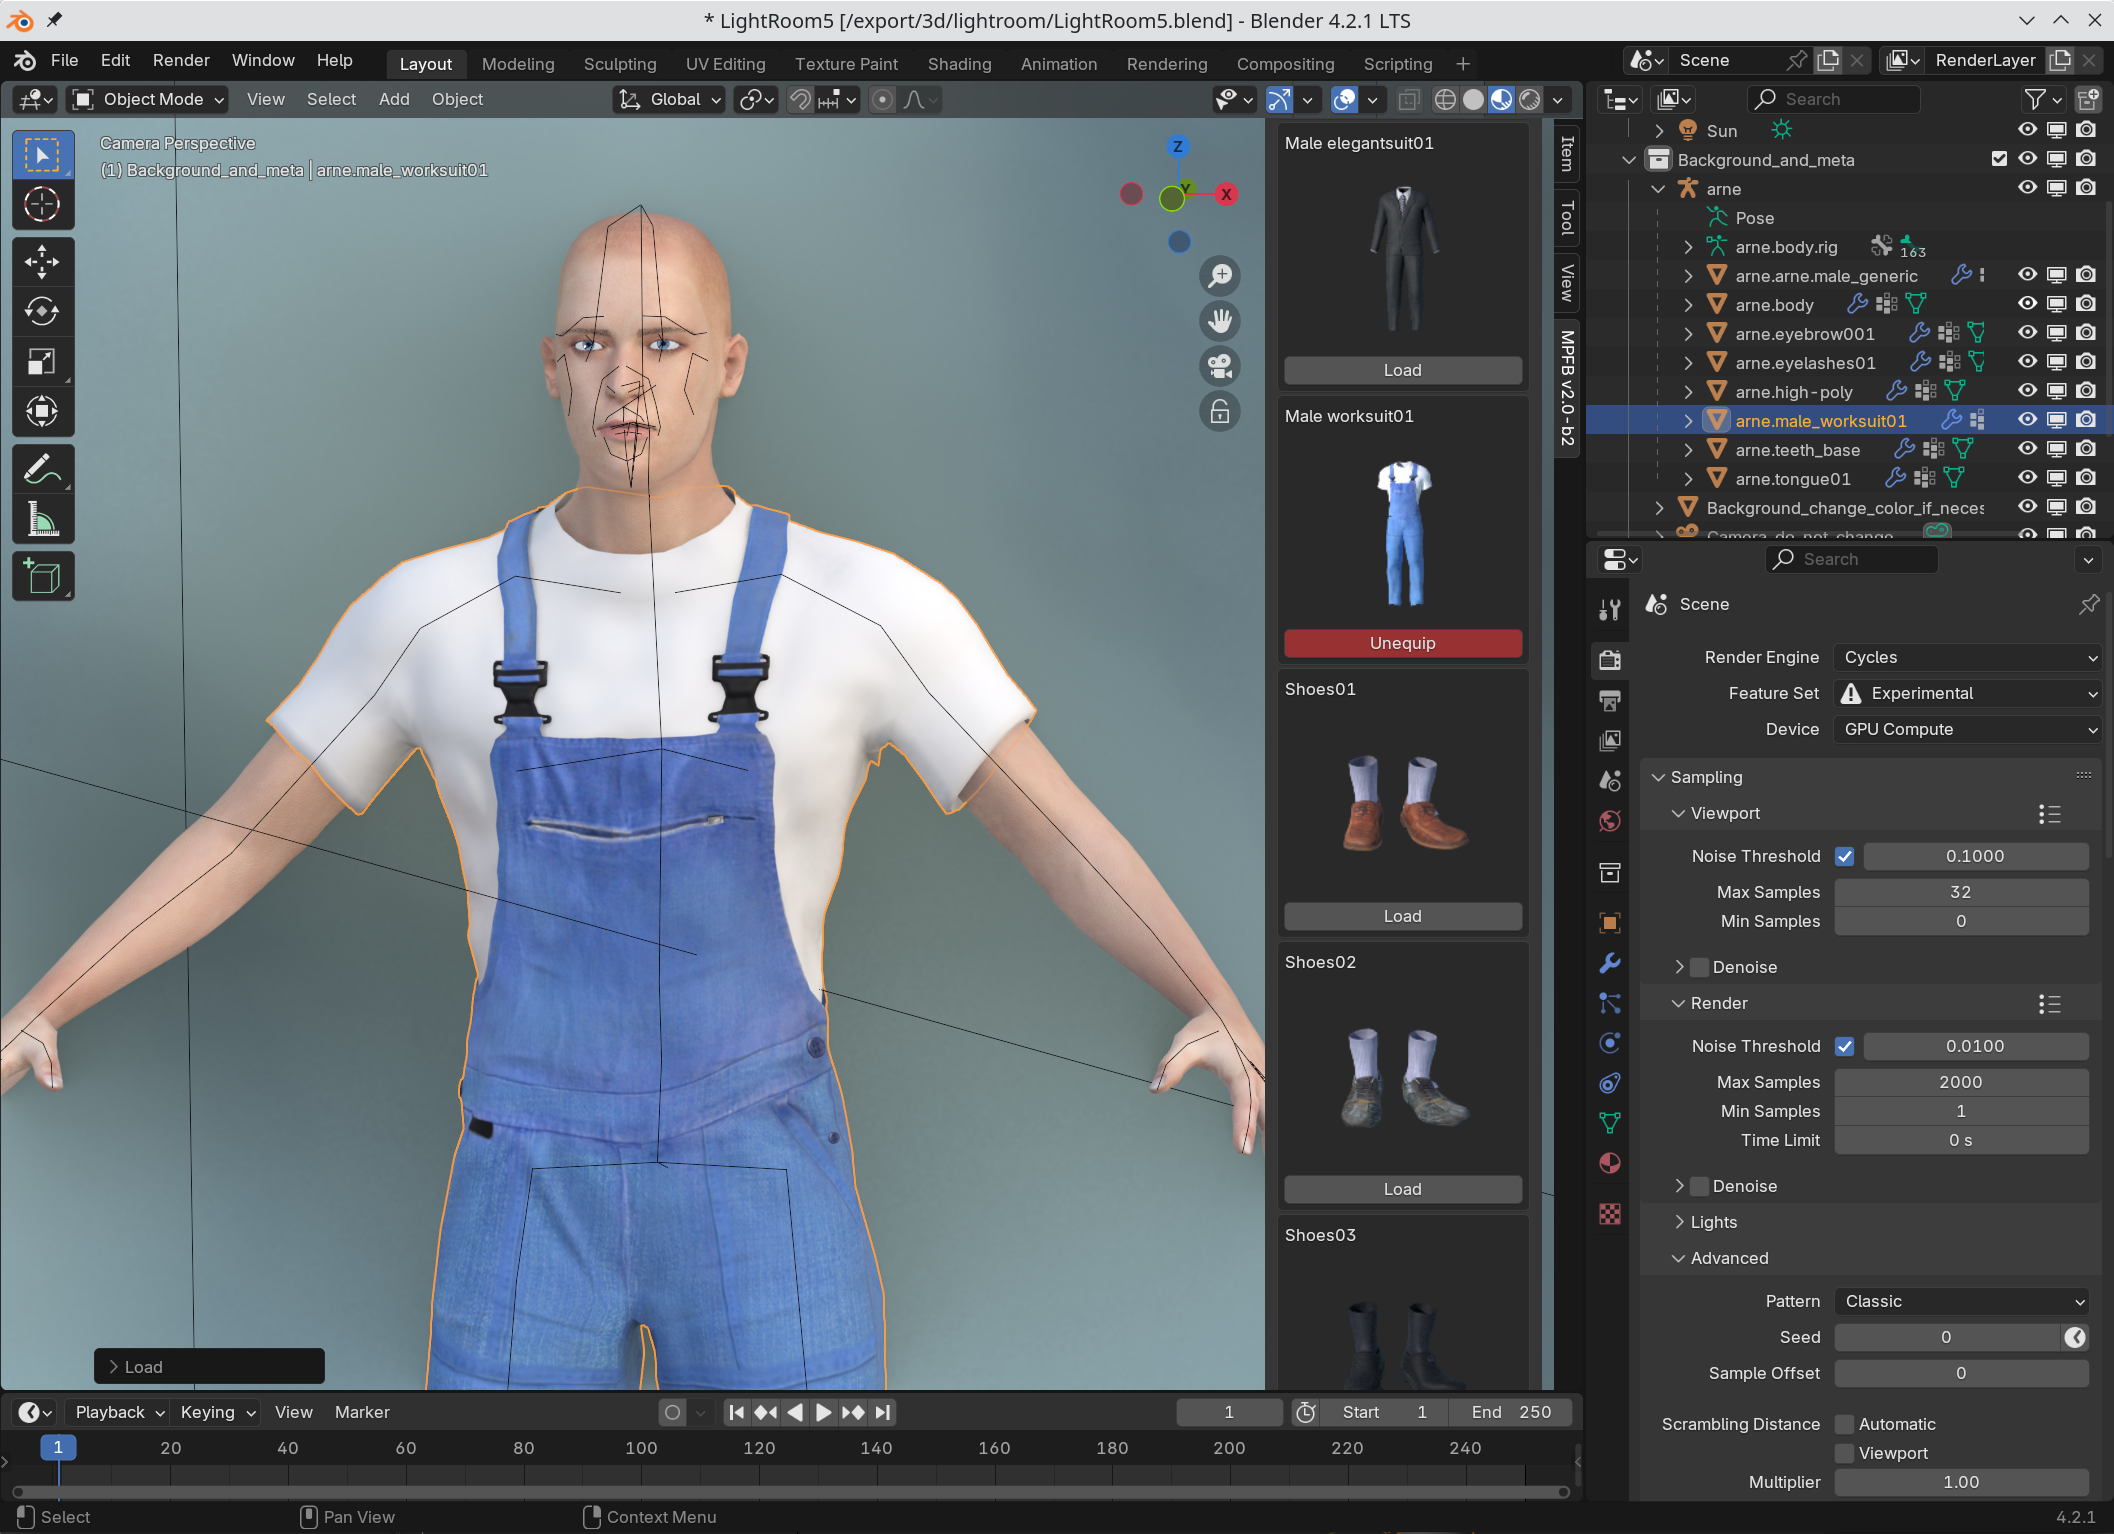This screenshot has width=2114, height=1534.
Task: Open the Item sidebar tab
Action: coord(1567,153)
